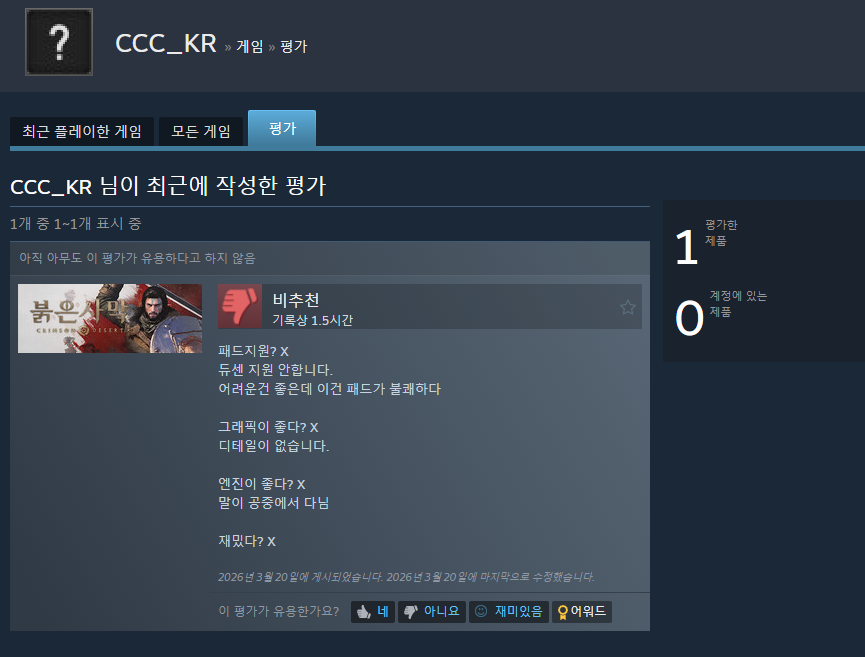The width and height of the screenshot is (865, 657).
Task: Give an 어워드 using the ribbon button
Action: (x=582, y=612)
